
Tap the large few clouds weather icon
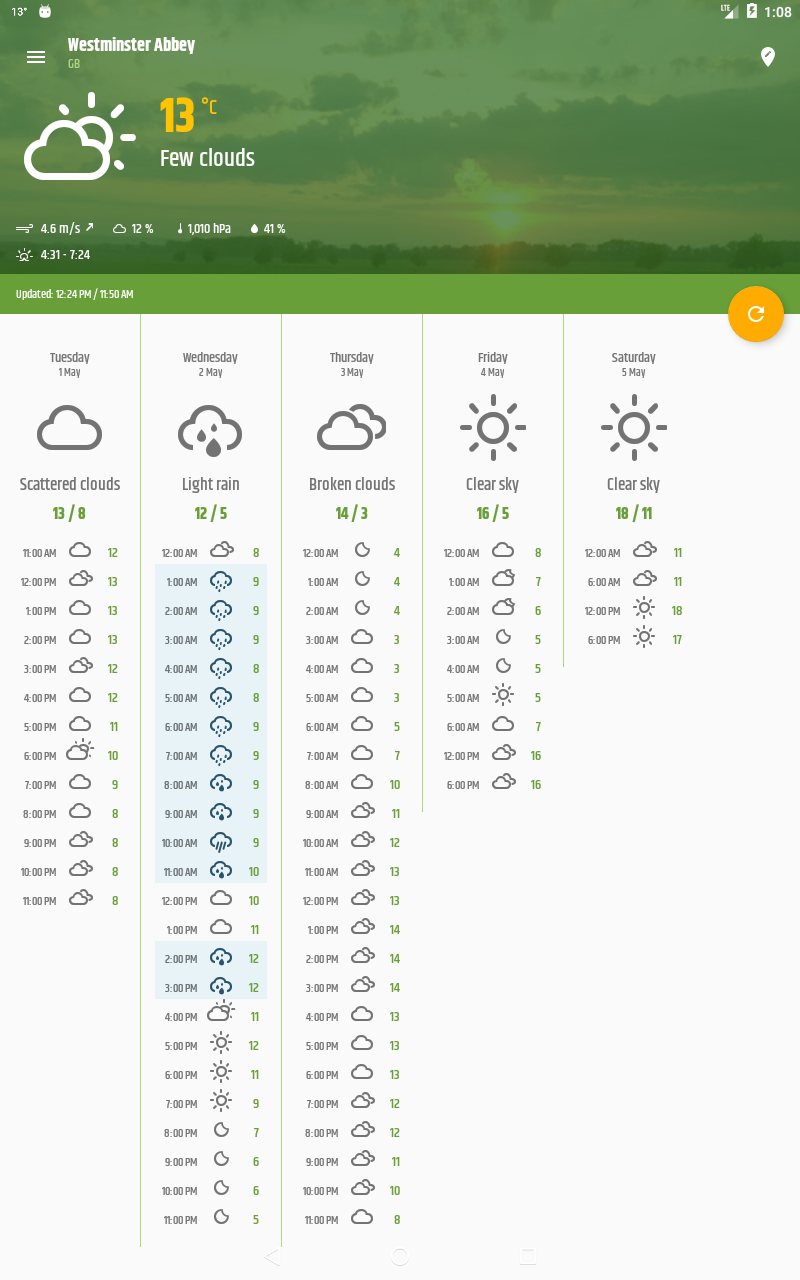click(x=78, y=138)
